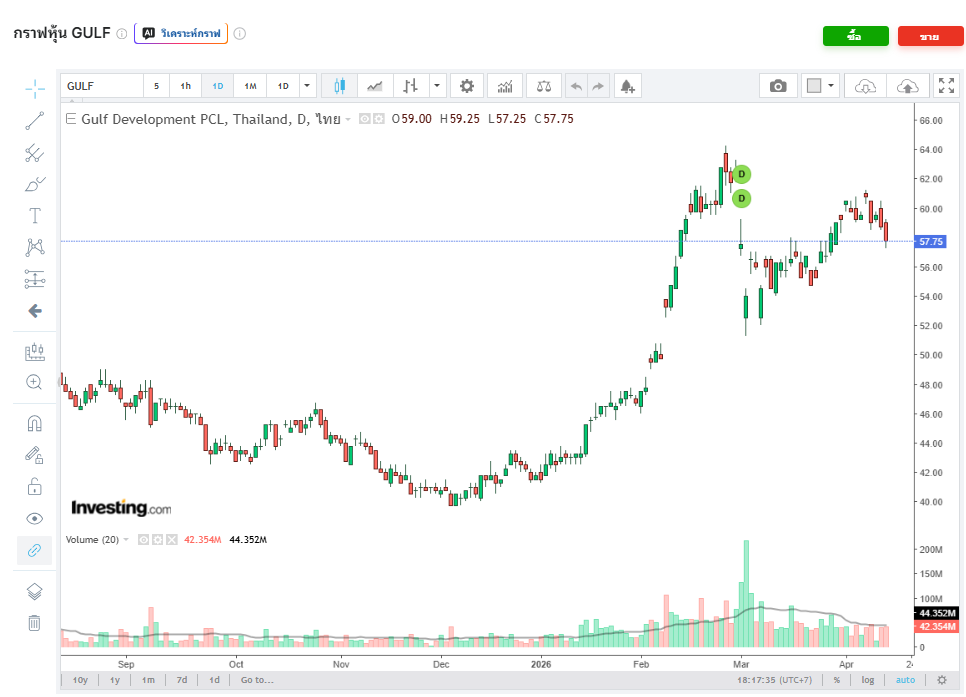
Task: Select the 1h interval
Action: click(x=185, y=86)
